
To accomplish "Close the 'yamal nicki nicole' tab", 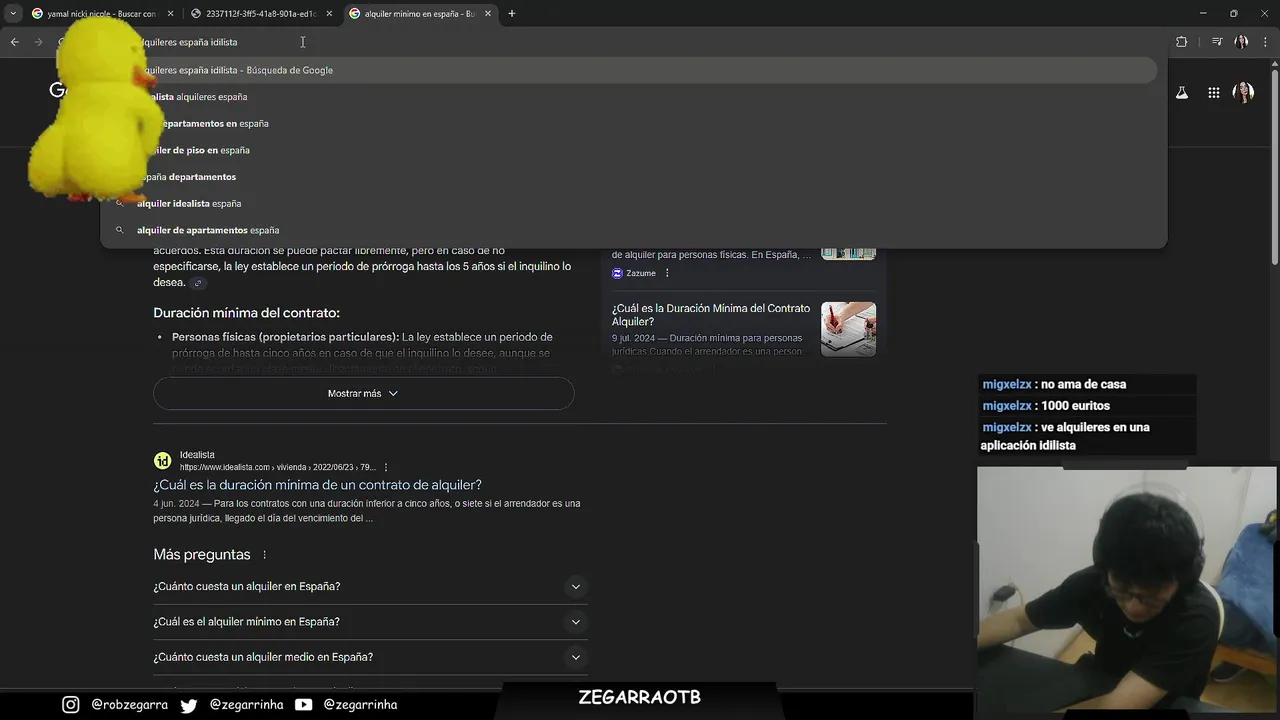I will pos(170,14).
